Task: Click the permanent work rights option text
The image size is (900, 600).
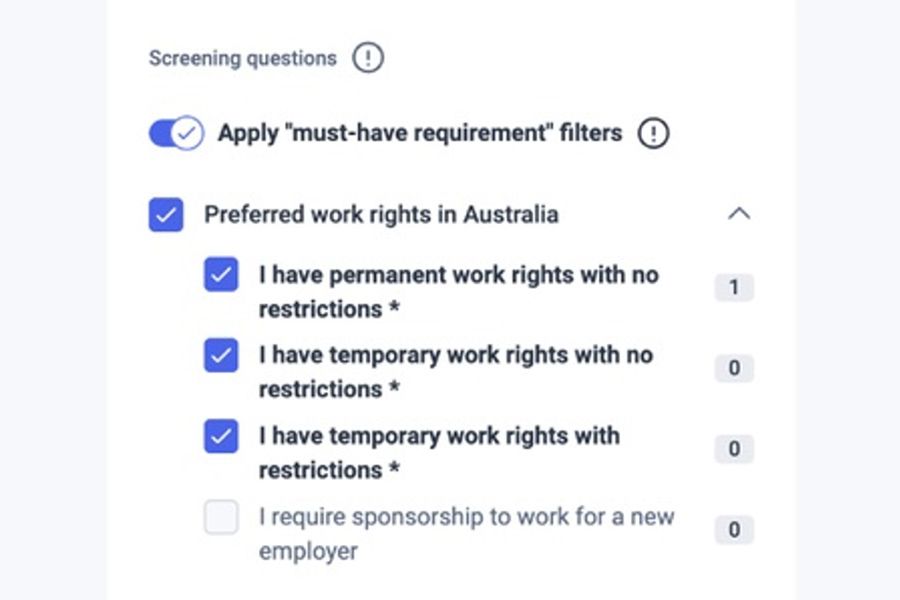Action: pyautogui.click(x=458, y=291)
